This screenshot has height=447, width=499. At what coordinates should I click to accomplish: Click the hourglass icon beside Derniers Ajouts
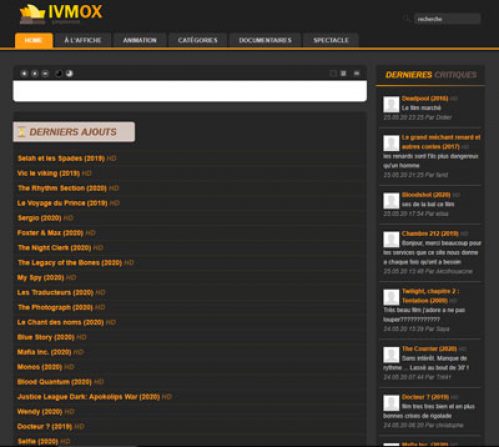pos(22,132)
